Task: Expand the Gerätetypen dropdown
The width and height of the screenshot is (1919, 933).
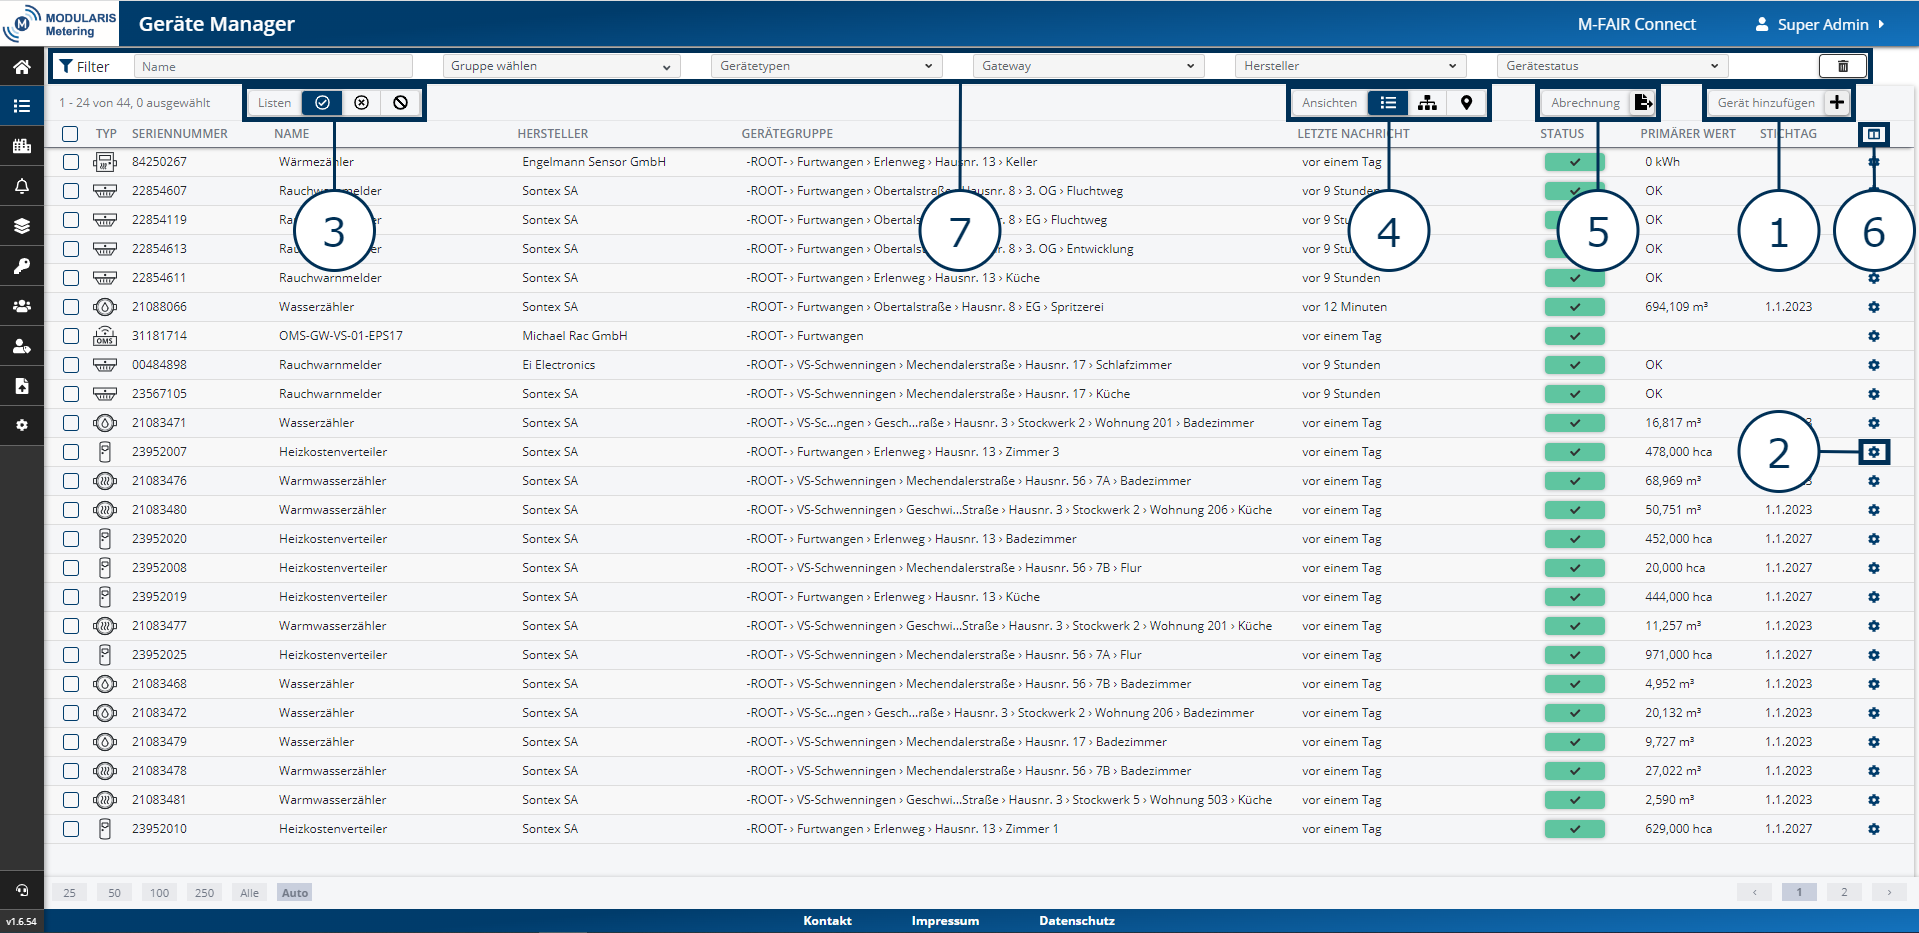Action: pyautogui.click(x=825, y=66)
